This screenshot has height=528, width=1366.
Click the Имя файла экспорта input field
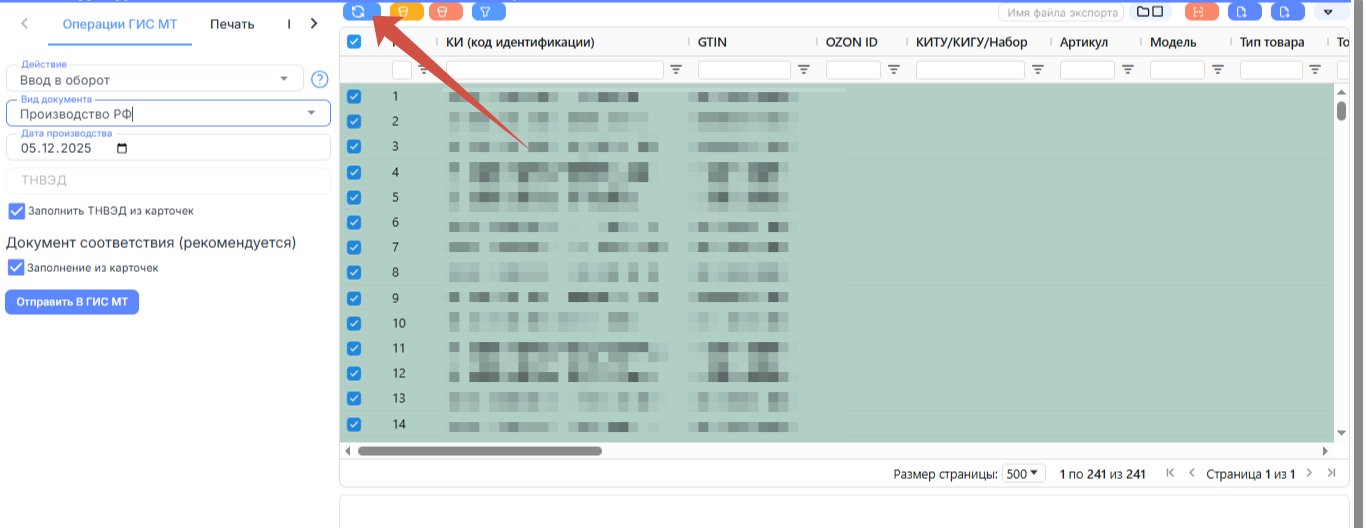[1062, 12]
